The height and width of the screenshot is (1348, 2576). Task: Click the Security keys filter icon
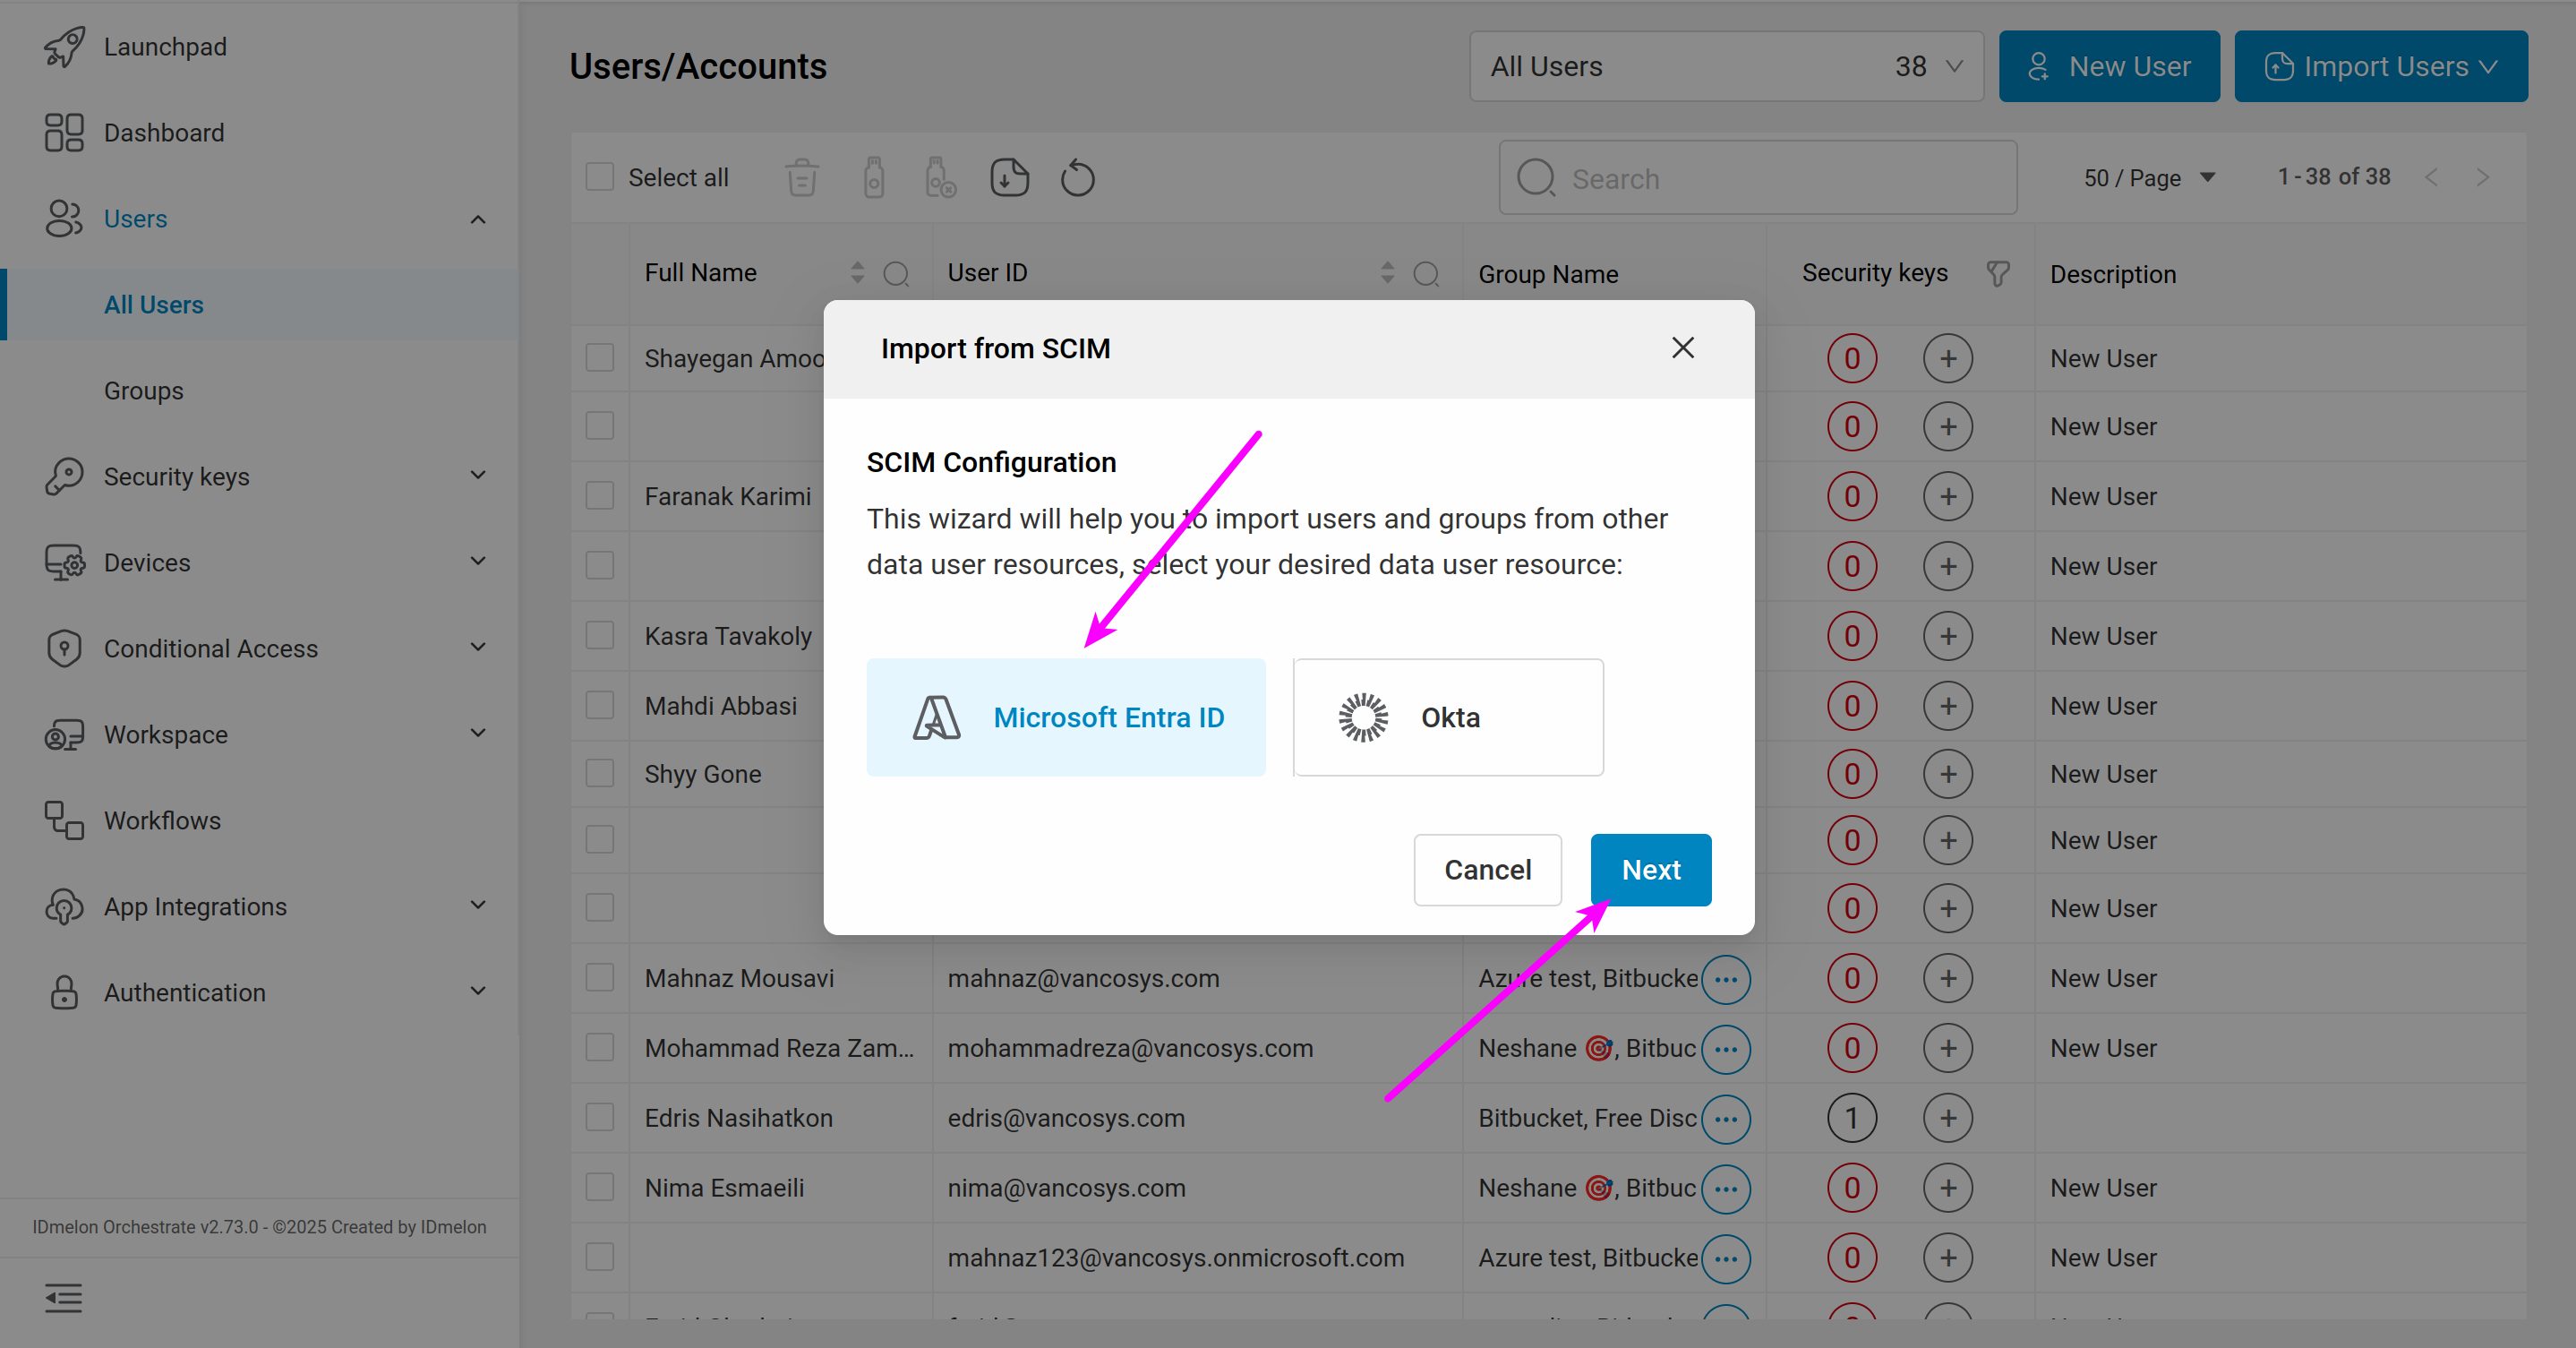pos(1997,274)
